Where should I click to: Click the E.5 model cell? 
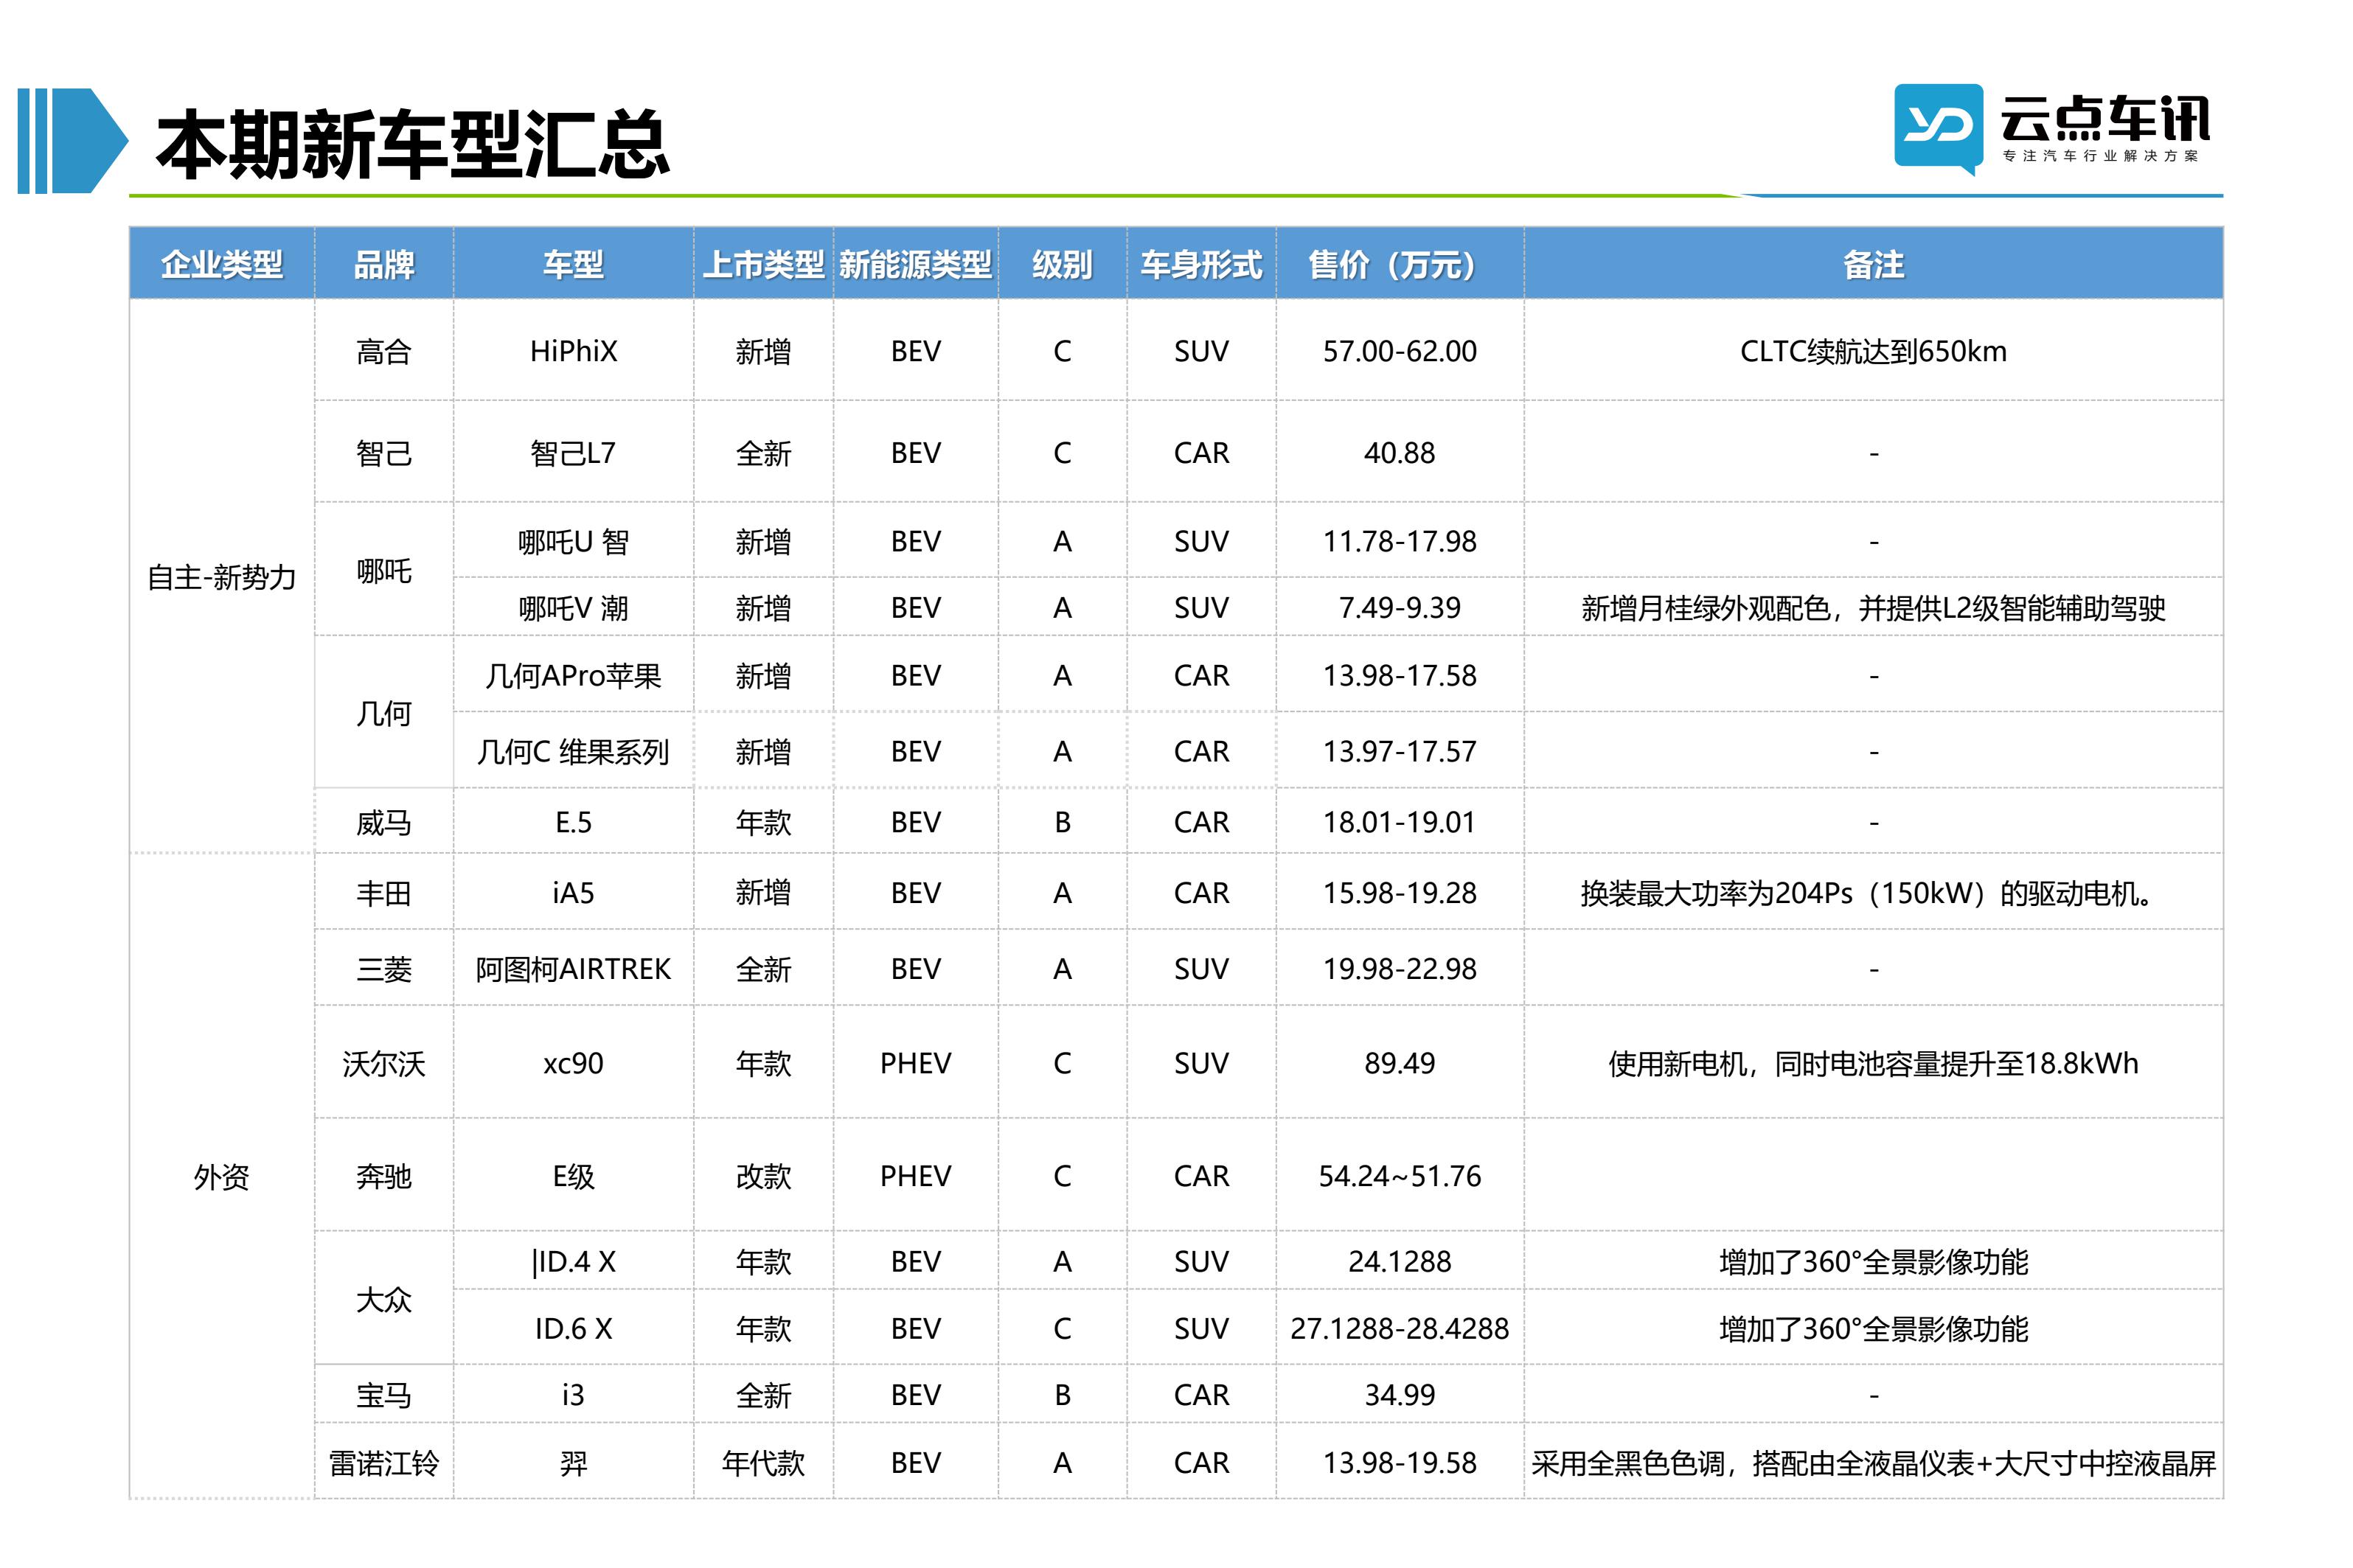click(x=573, y=822)
